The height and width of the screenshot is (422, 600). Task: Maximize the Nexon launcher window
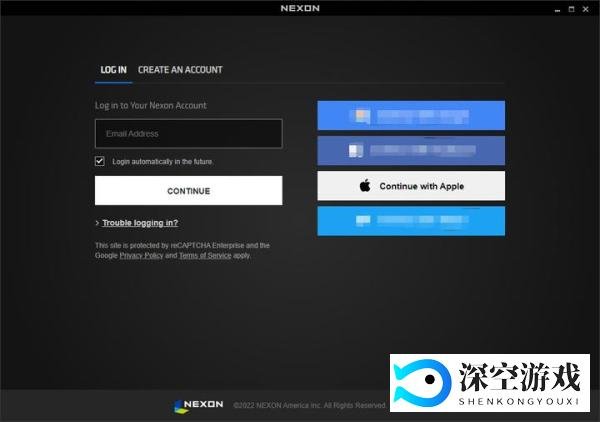[x=571, y=9]
